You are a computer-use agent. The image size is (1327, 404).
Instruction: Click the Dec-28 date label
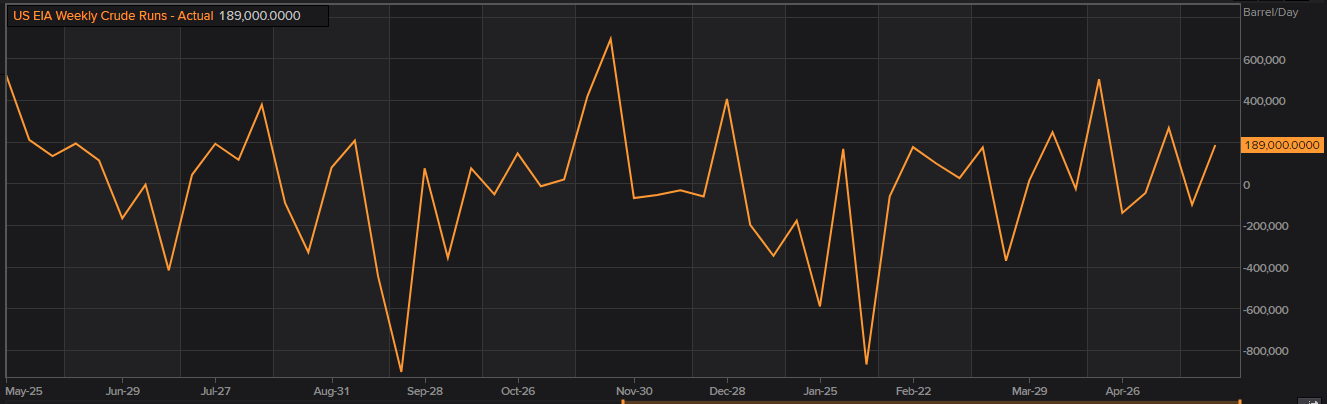(727, 391)
